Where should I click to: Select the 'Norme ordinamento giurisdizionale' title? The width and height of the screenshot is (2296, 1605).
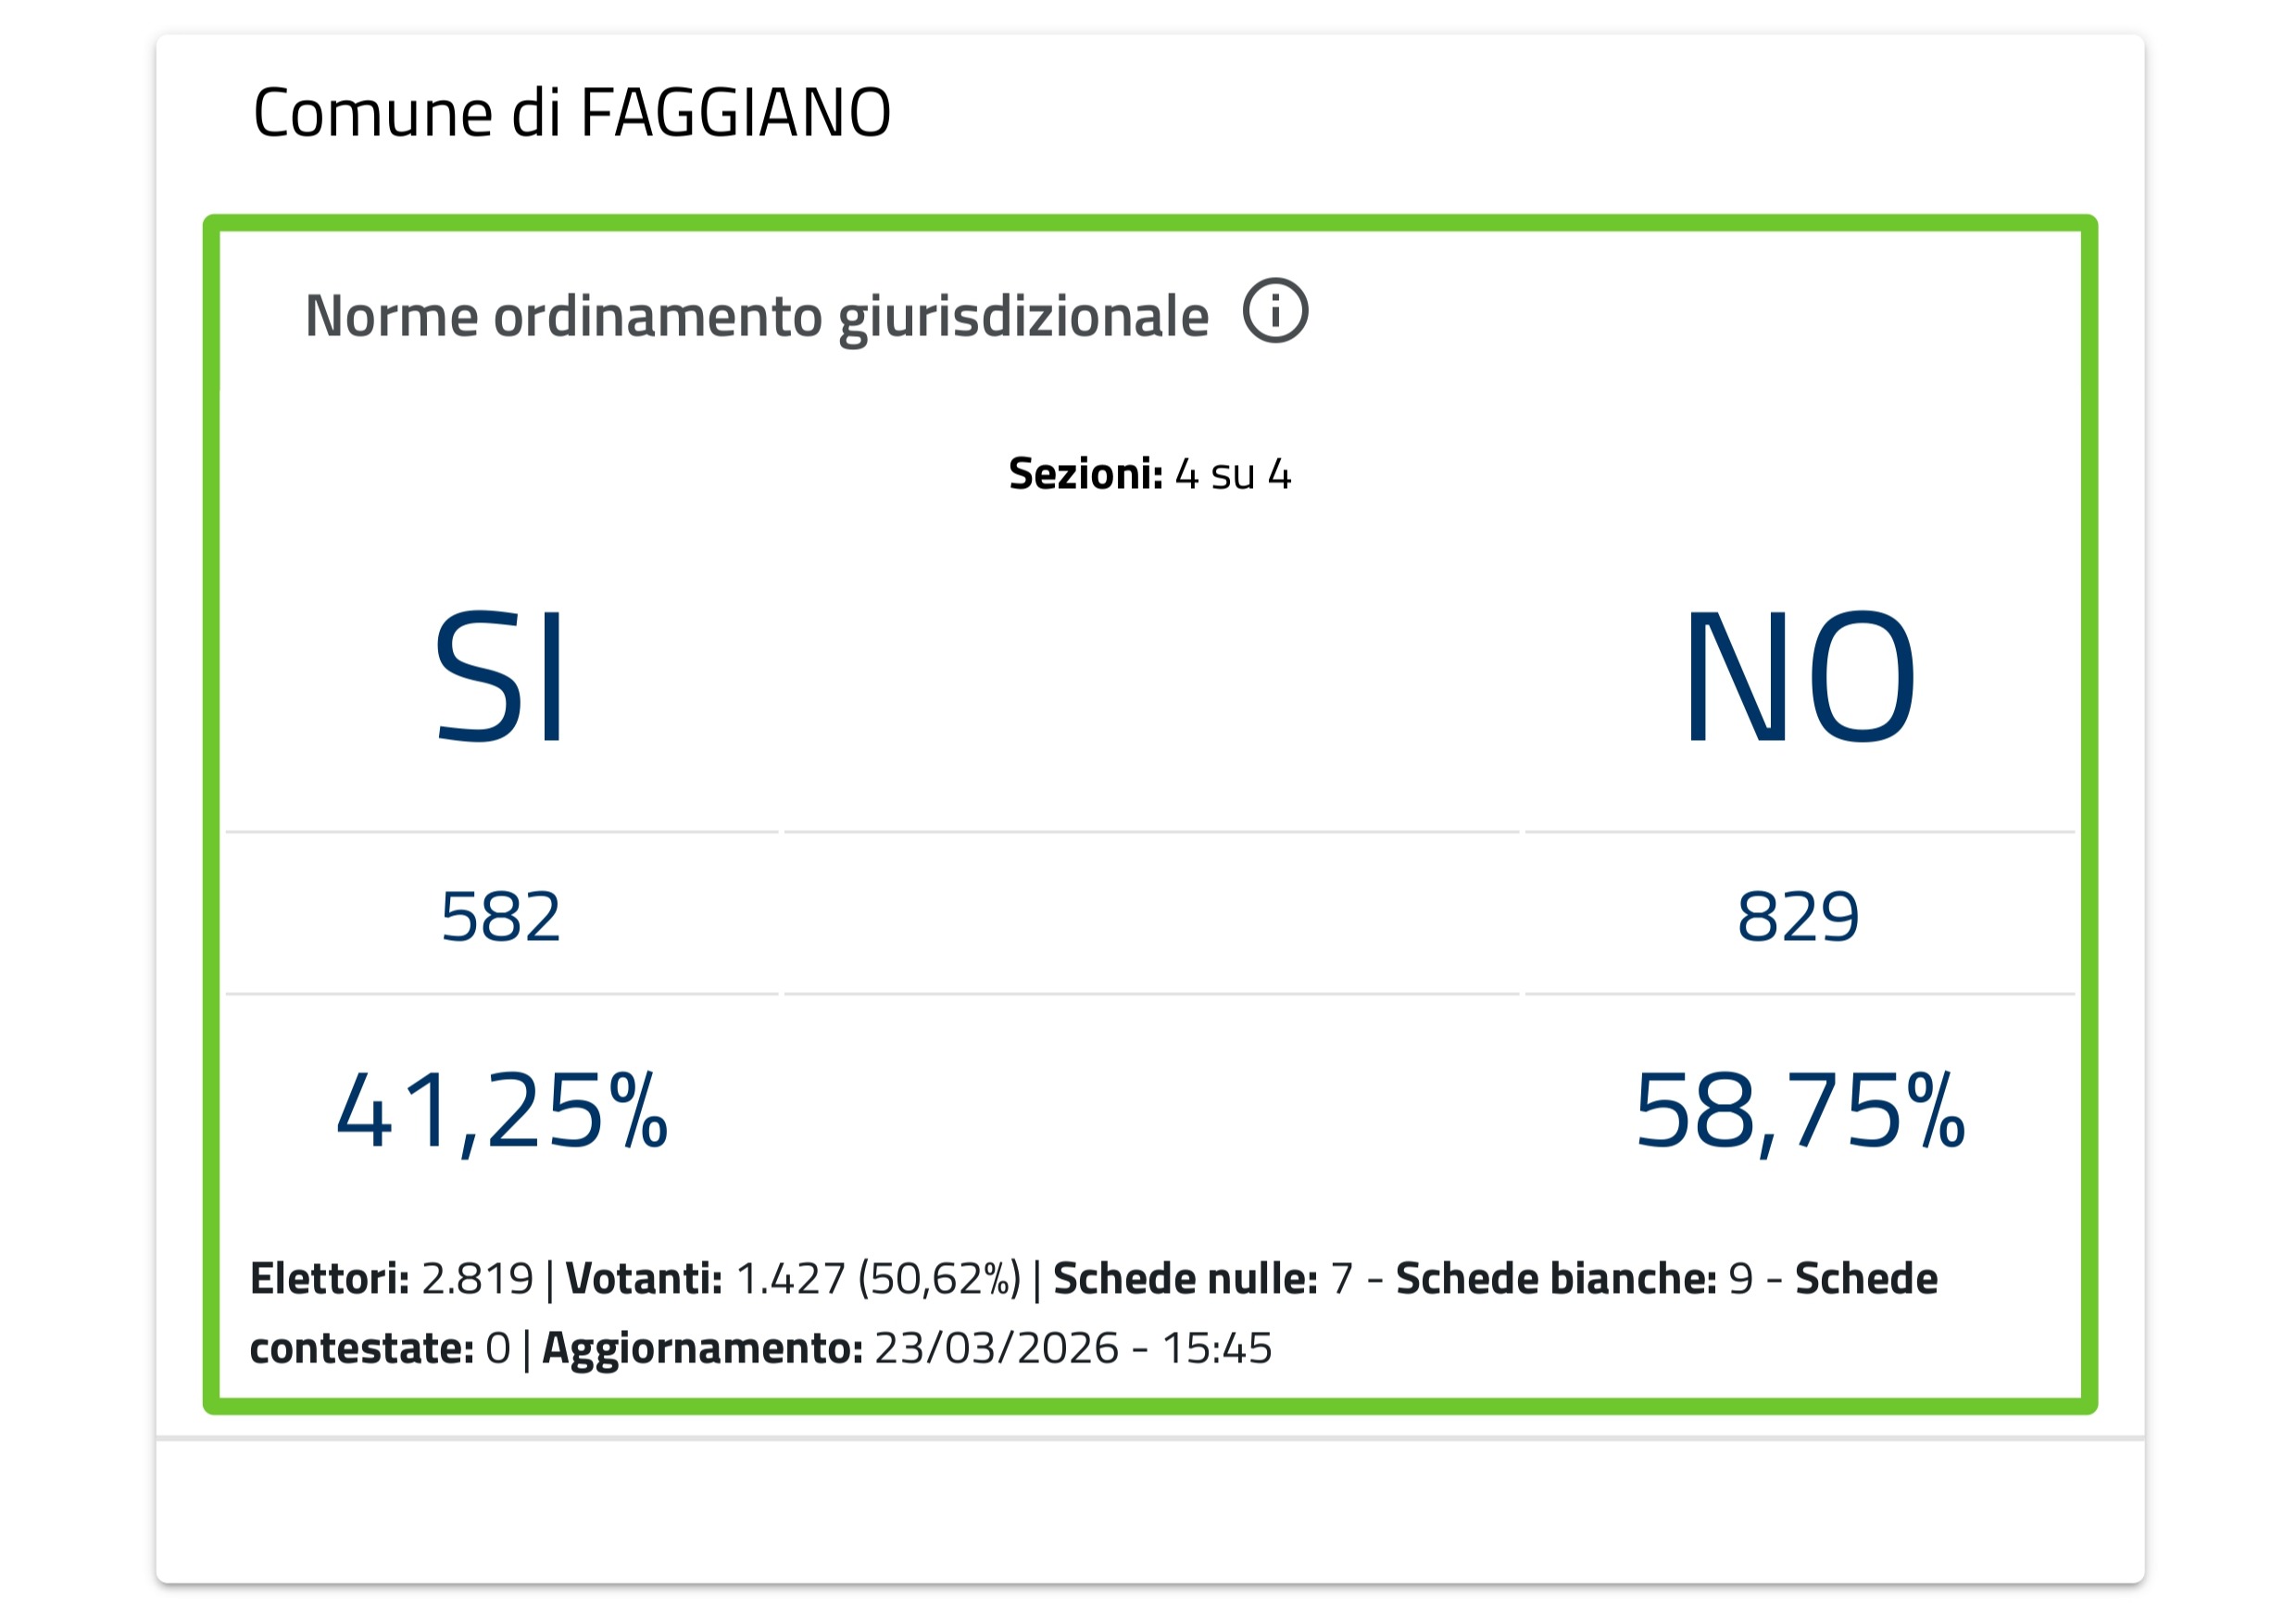(756, 316)
